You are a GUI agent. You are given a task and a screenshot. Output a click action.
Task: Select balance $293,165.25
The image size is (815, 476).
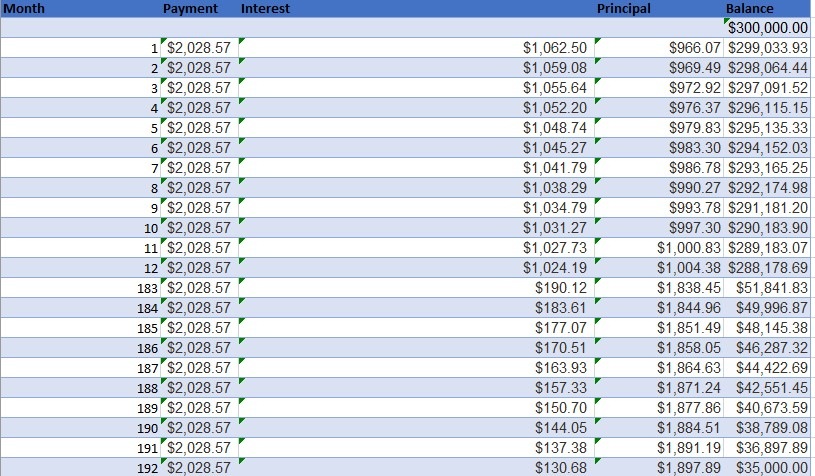tap(767, 168)
